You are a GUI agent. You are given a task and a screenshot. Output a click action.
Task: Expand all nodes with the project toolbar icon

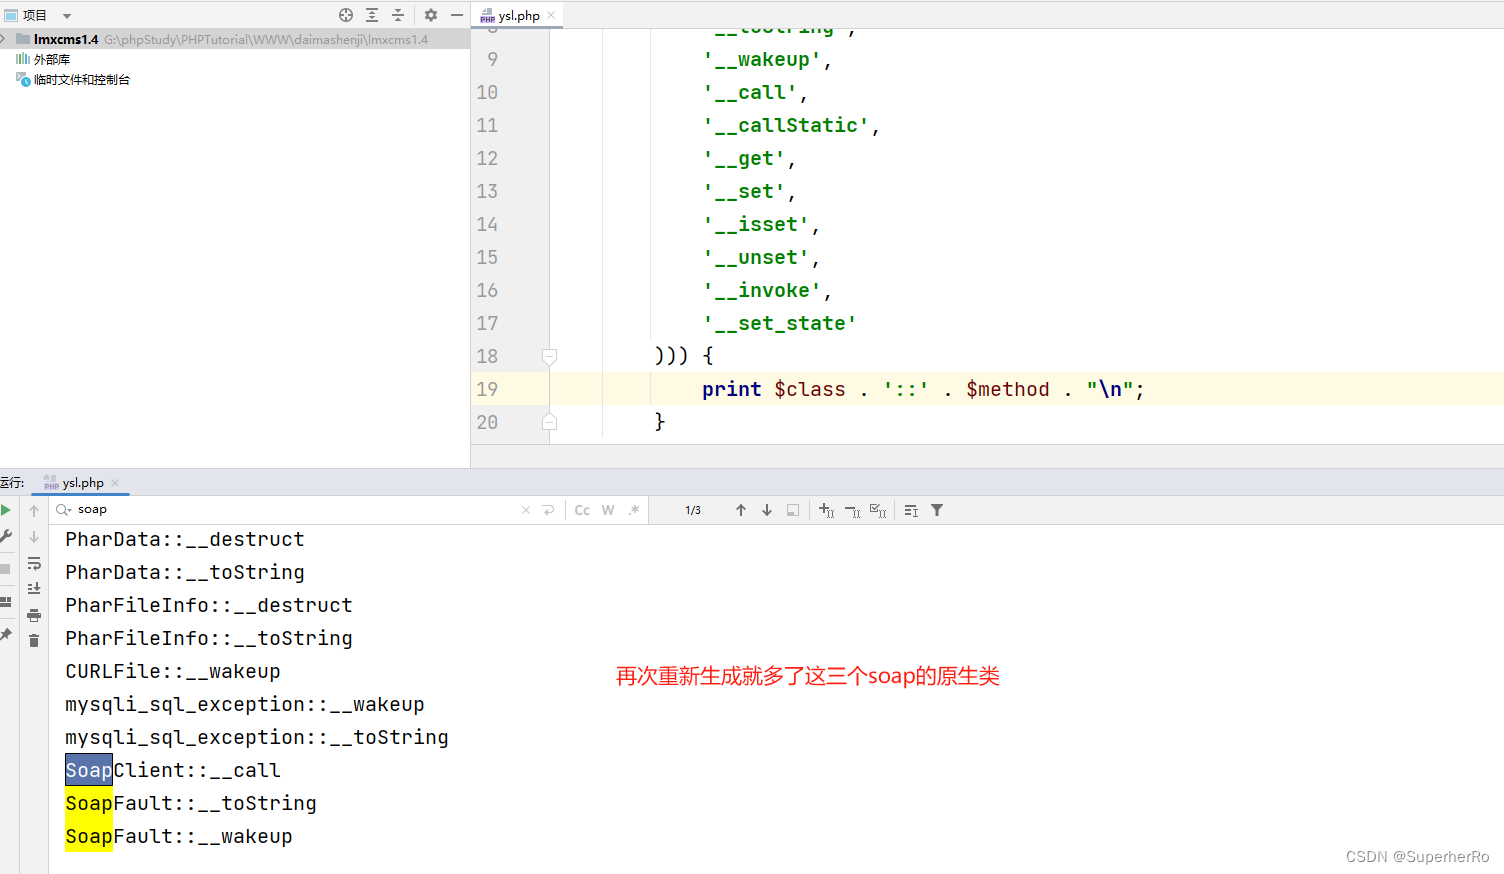pyautogui.click(x=371, y=15)
